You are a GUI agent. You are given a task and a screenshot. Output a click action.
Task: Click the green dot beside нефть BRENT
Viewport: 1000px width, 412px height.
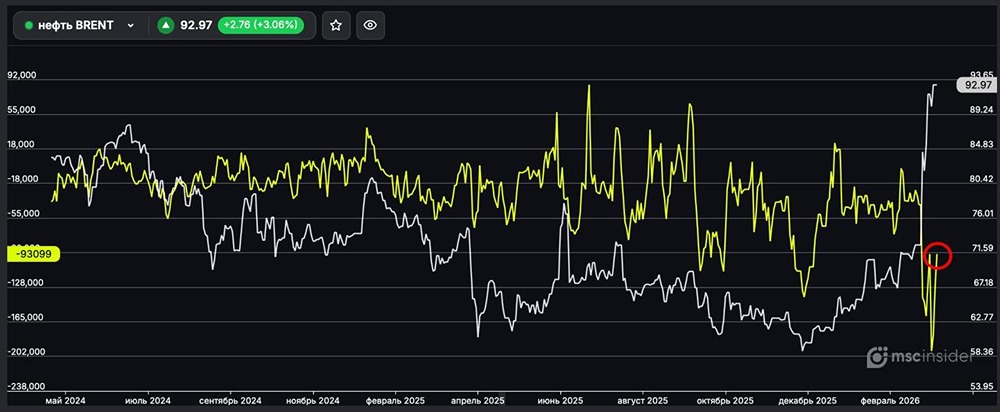30,26
